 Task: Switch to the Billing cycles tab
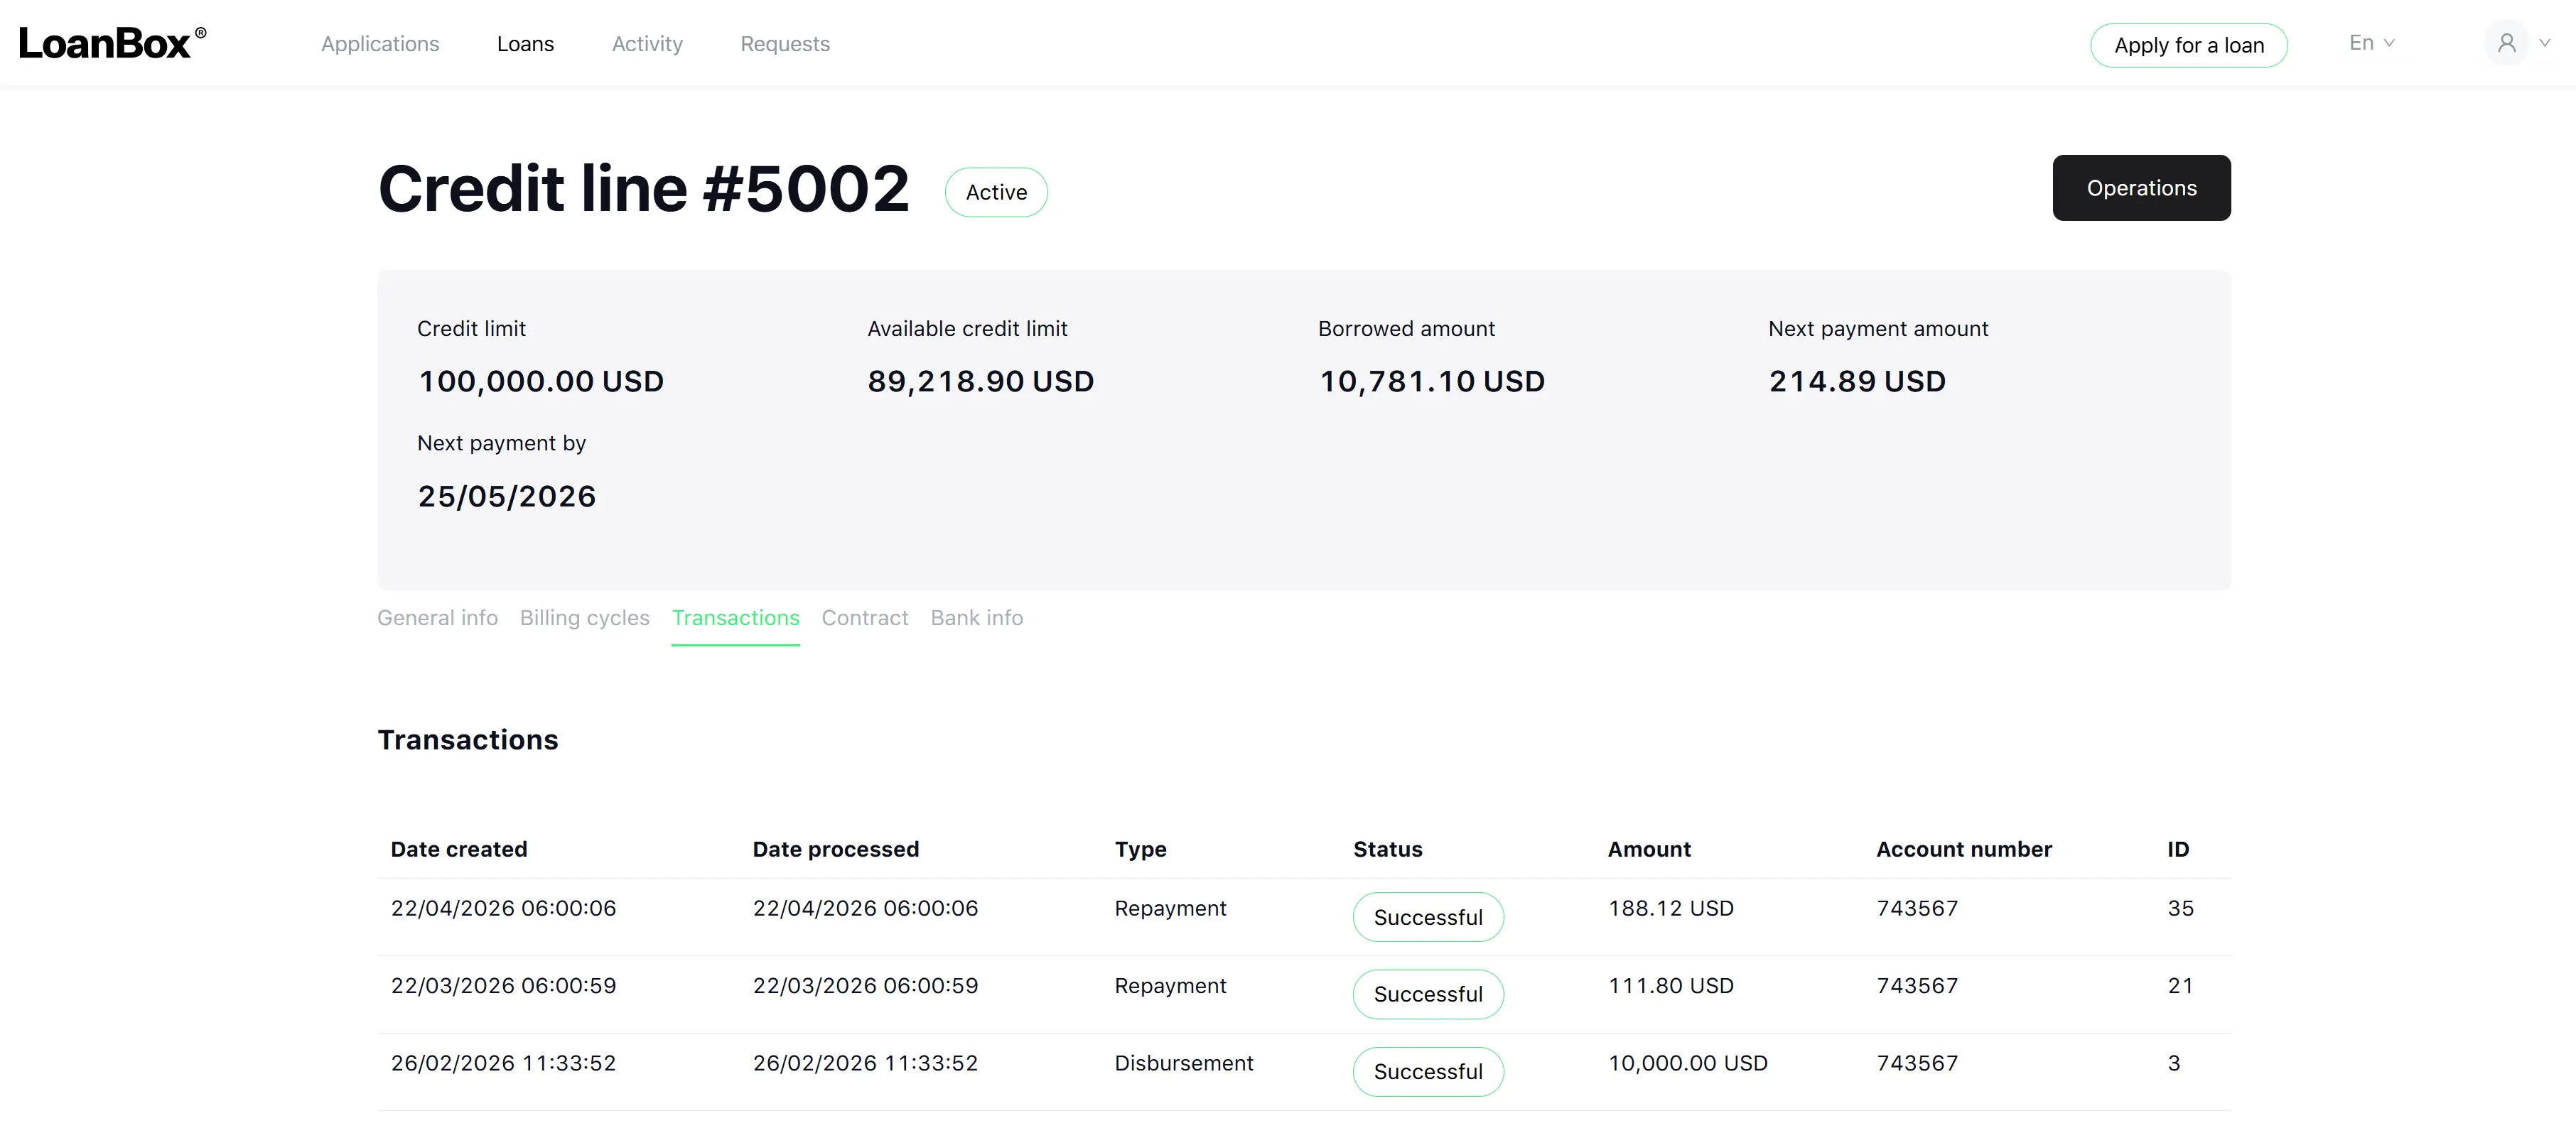point(584,618)
